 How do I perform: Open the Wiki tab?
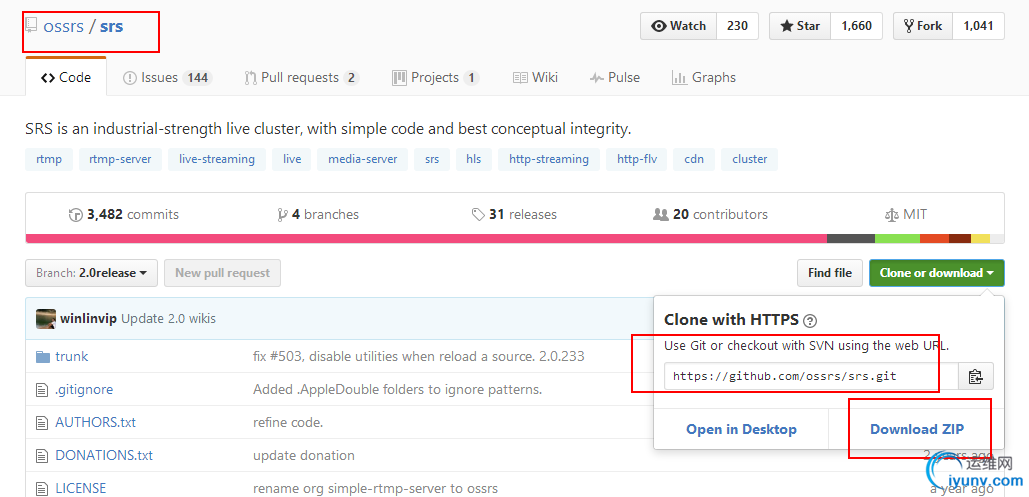coord(536,77)
